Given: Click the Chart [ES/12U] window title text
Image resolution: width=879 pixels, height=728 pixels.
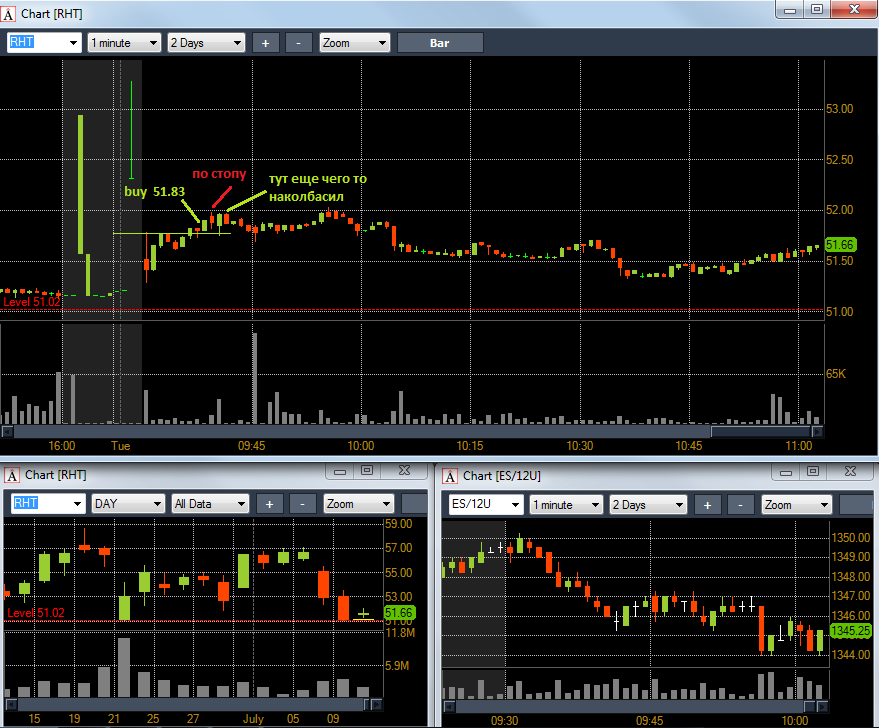Looking at the screenshot, I should click(x=502, y=476).
